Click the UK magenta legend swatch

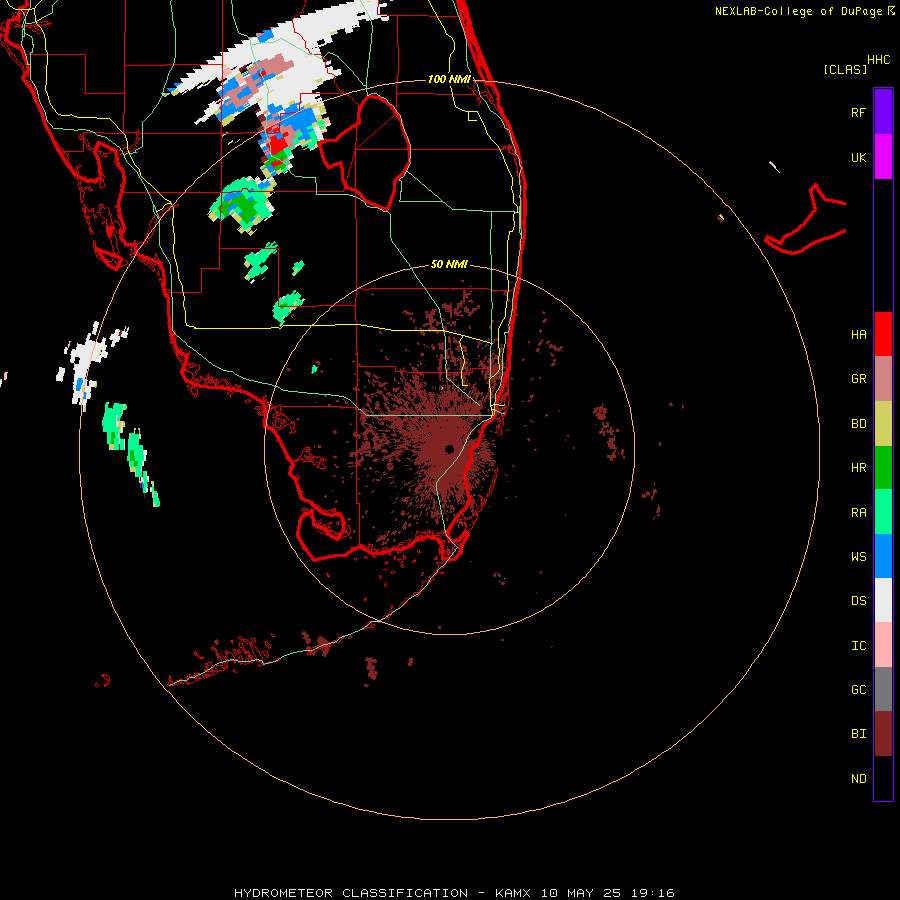tap(883, 157)
